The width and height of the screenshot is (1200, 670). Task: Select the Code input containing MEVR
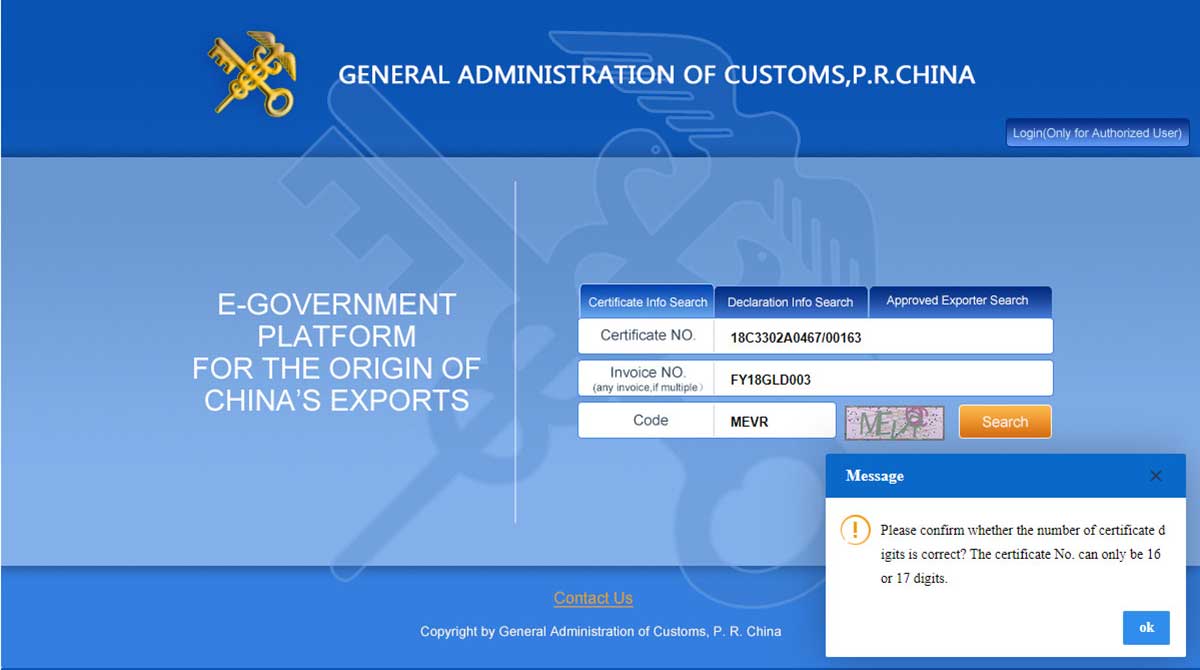click(x=774, y=421)
